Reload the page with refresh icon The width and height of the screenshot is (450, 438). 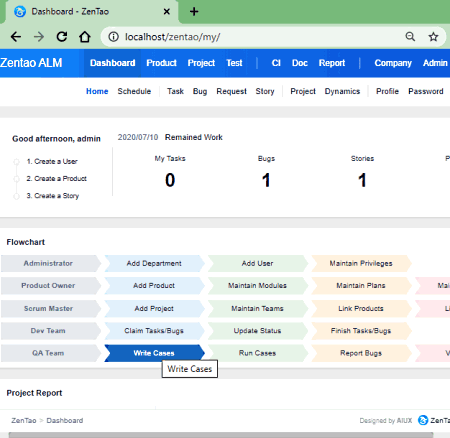pos(62,37)
